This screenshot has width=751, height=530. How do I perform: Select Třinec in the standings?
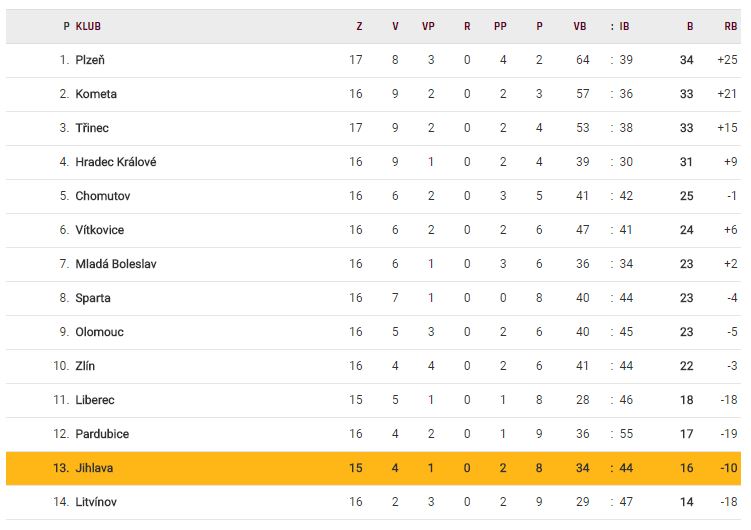tap(92, 128)
